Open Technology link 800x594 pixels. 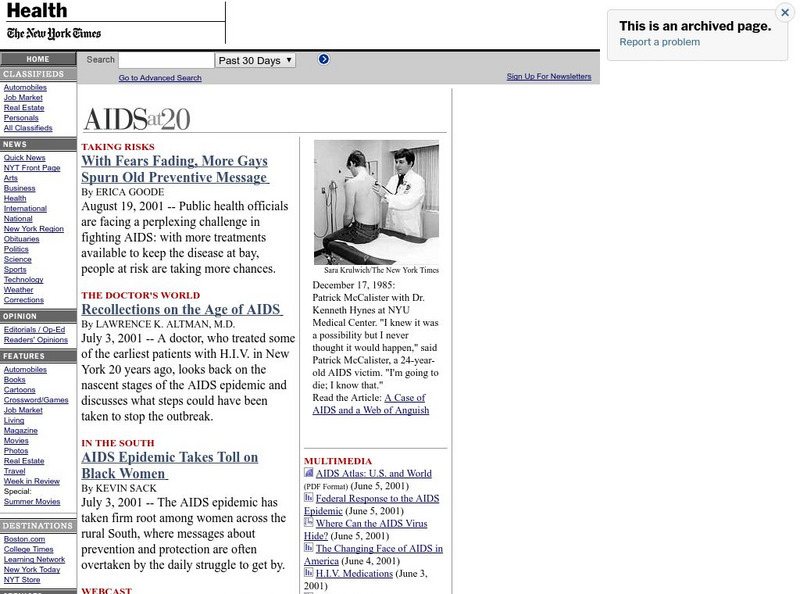coord(23,280)
